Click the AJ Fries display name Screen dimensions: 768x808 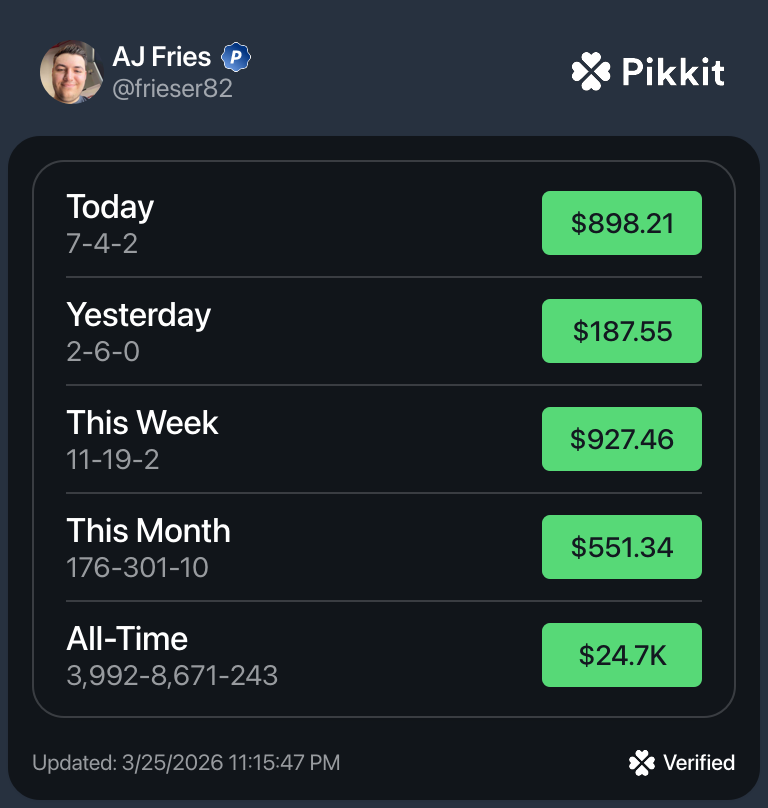(x=162, y=57)
